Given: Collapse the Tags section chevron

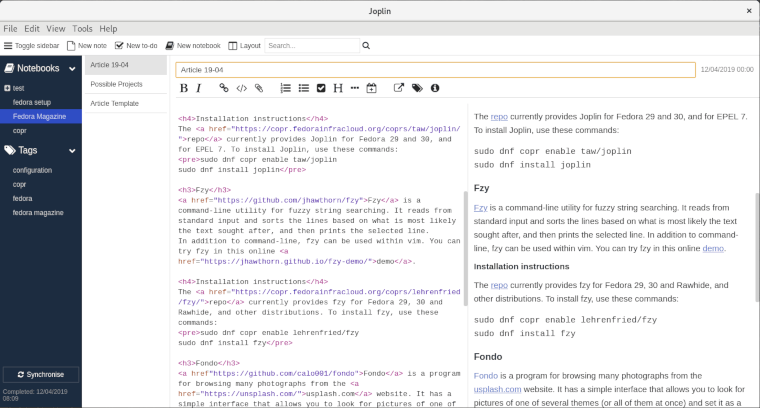Looking at the screenshot, I should (x=72, y=150).
